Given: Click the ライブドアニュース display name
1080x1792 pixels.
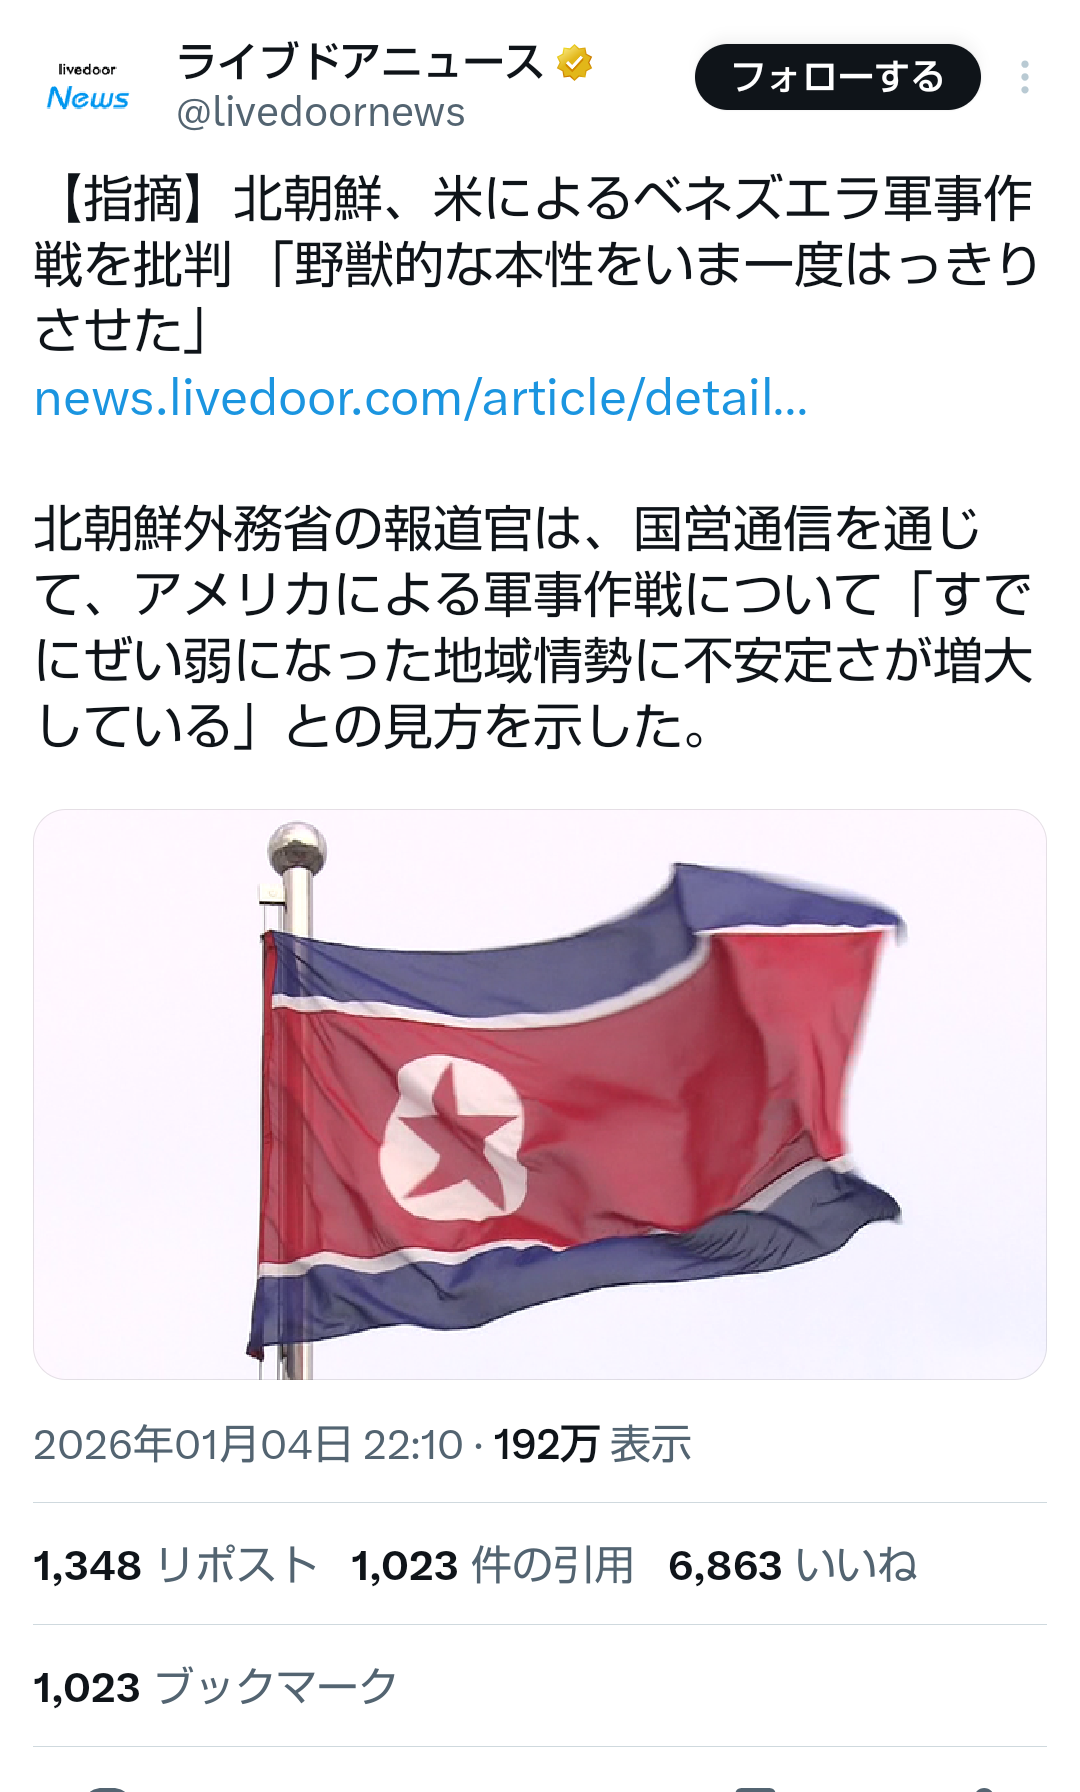Looking at the screenshot, I should click(x=361, y=62).
